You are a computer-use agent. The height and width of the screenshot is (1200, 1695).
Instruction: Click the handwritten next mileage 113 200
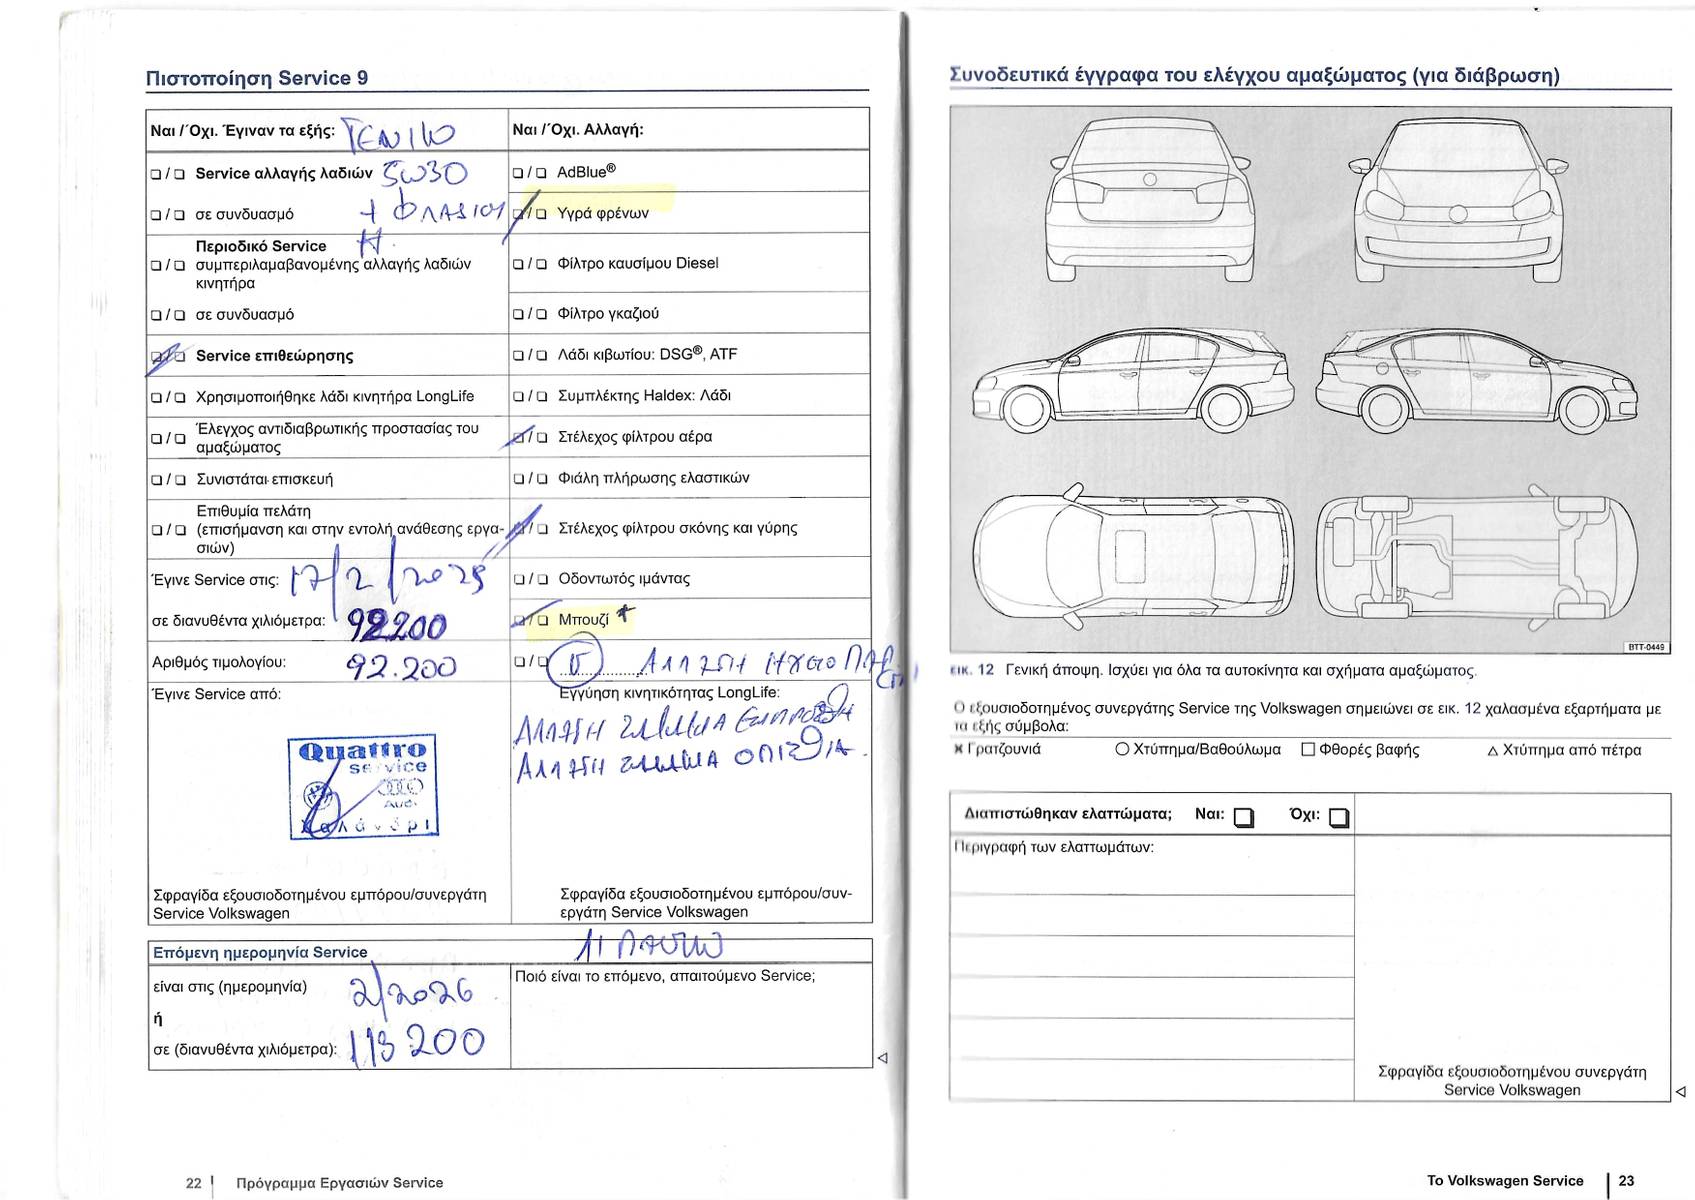pyautogui.click(x=417, y=1044)
